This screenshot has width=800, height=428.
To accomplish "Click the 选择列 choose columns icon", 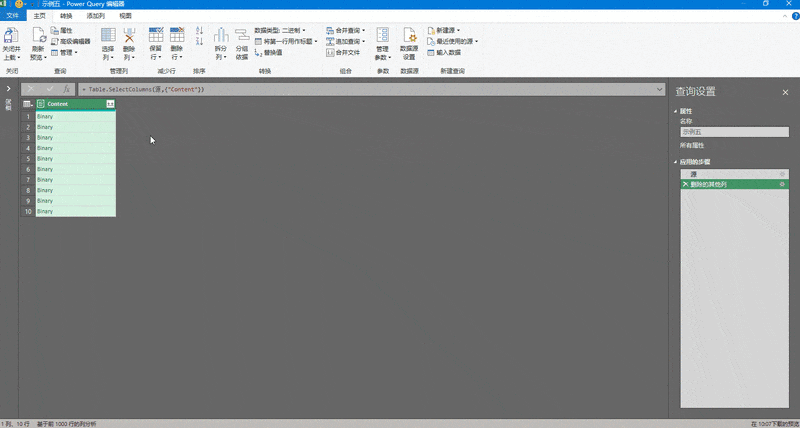I will coord(107,37).
